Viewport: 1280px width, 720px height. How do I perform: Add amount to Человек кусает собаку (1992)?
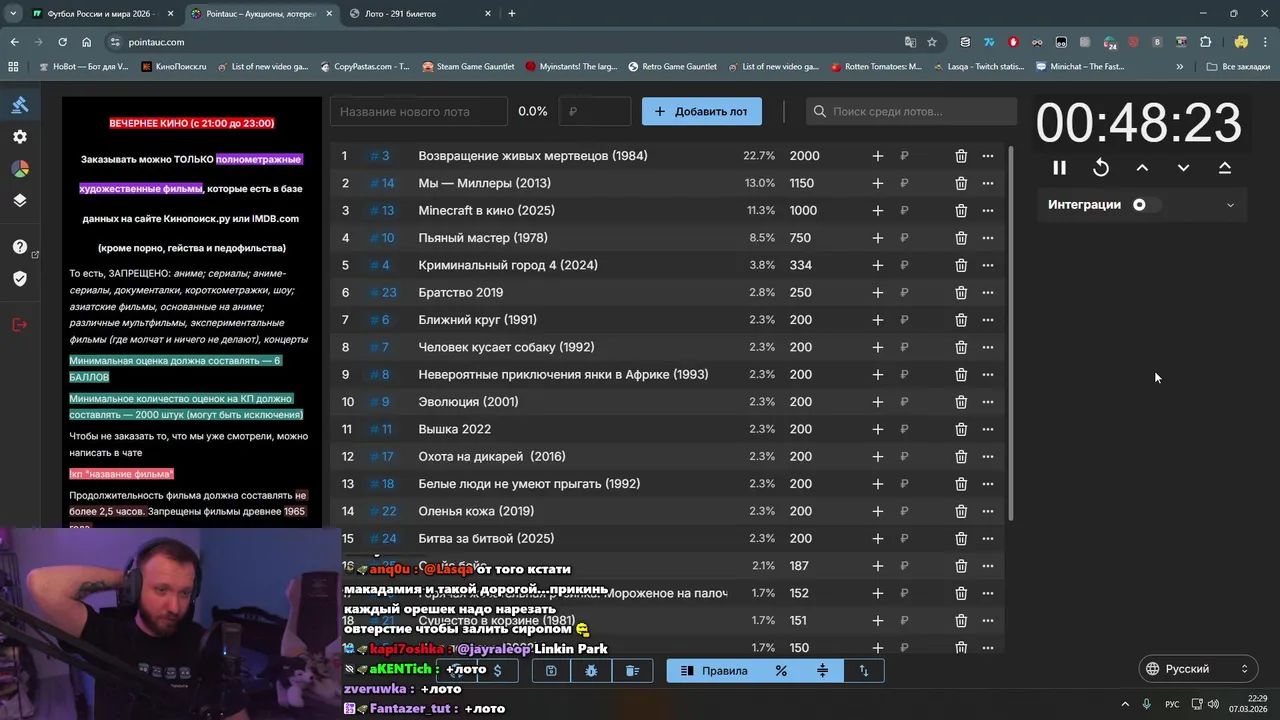878,347
